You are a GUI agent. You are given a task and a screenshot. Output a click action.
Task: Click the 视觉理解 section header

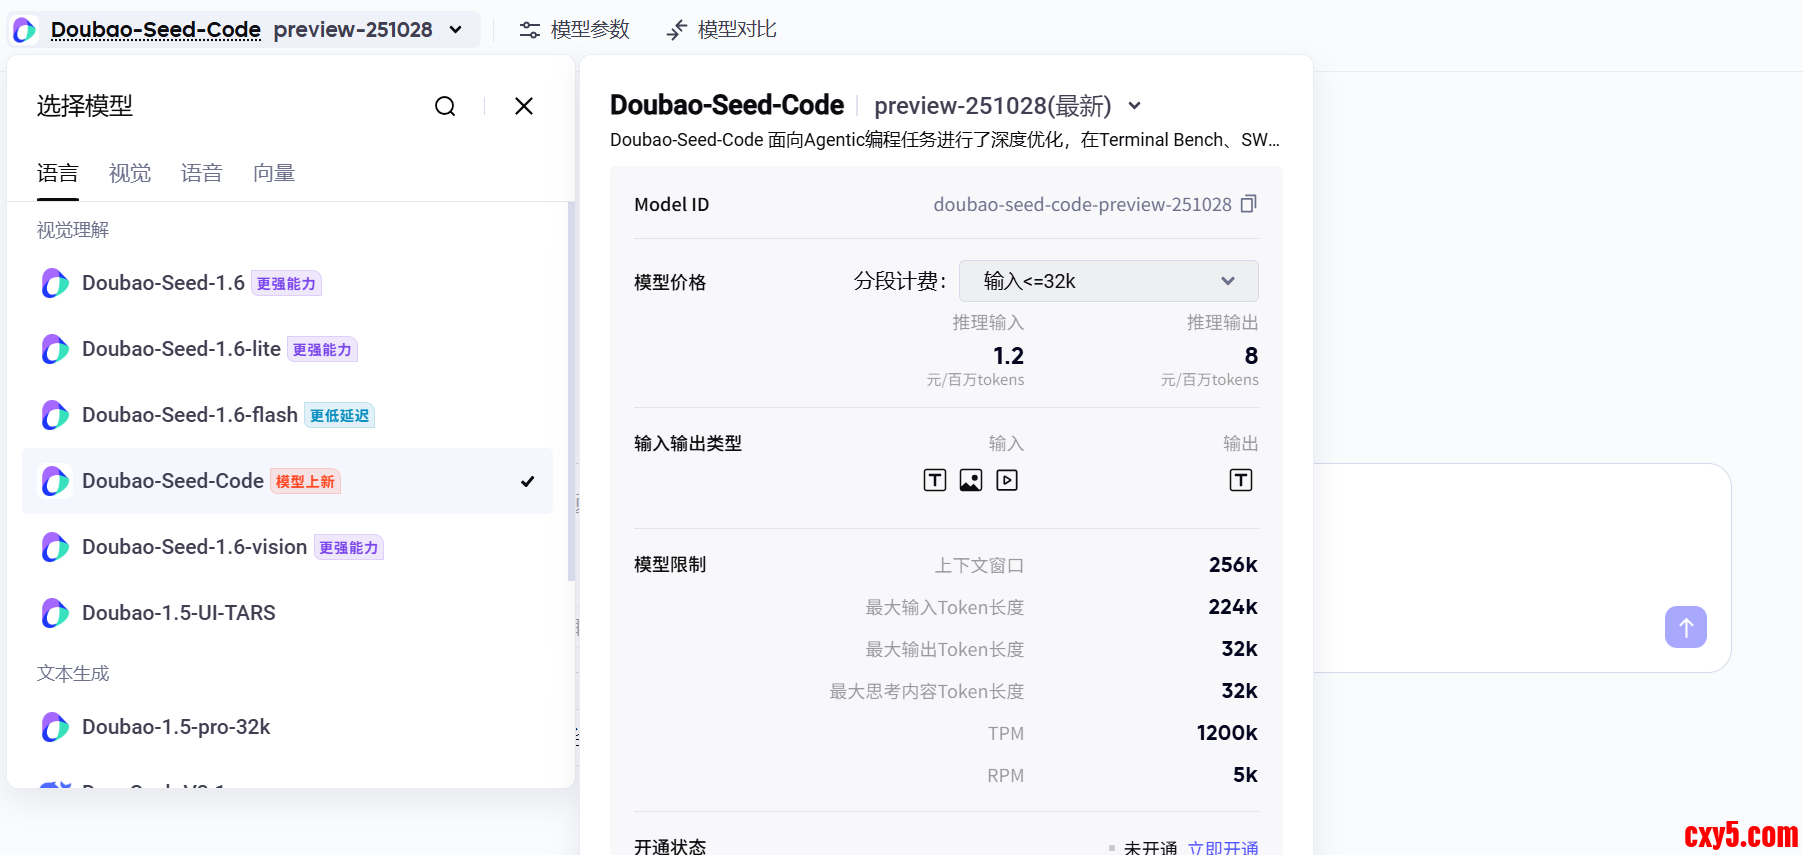point(73,230)
